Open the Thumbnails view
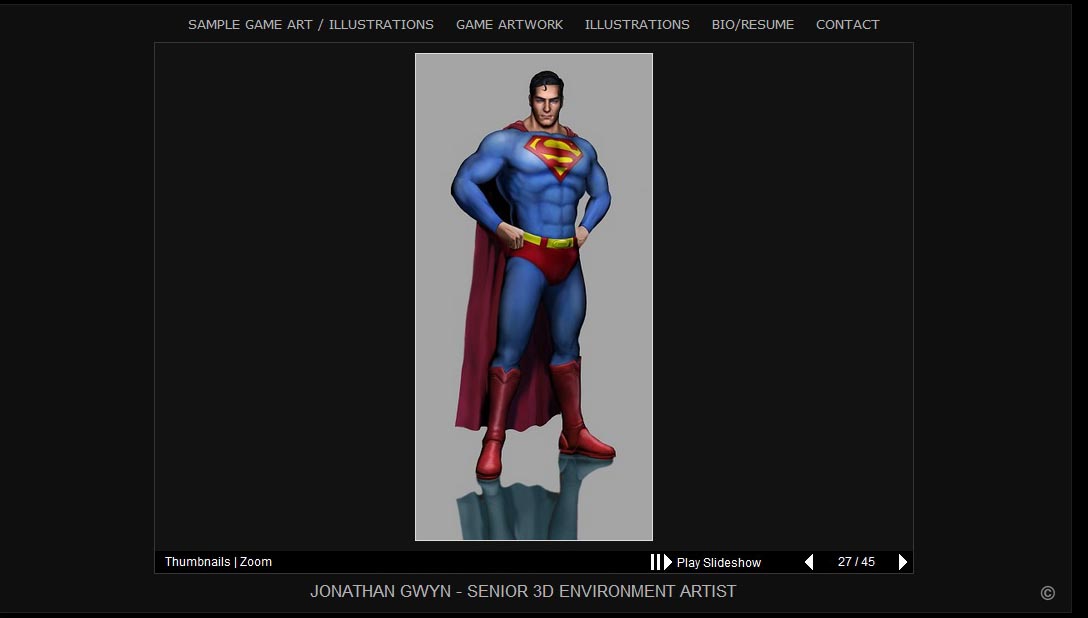The width and height of the screenshot is (1088, 618). pos(197,562)
